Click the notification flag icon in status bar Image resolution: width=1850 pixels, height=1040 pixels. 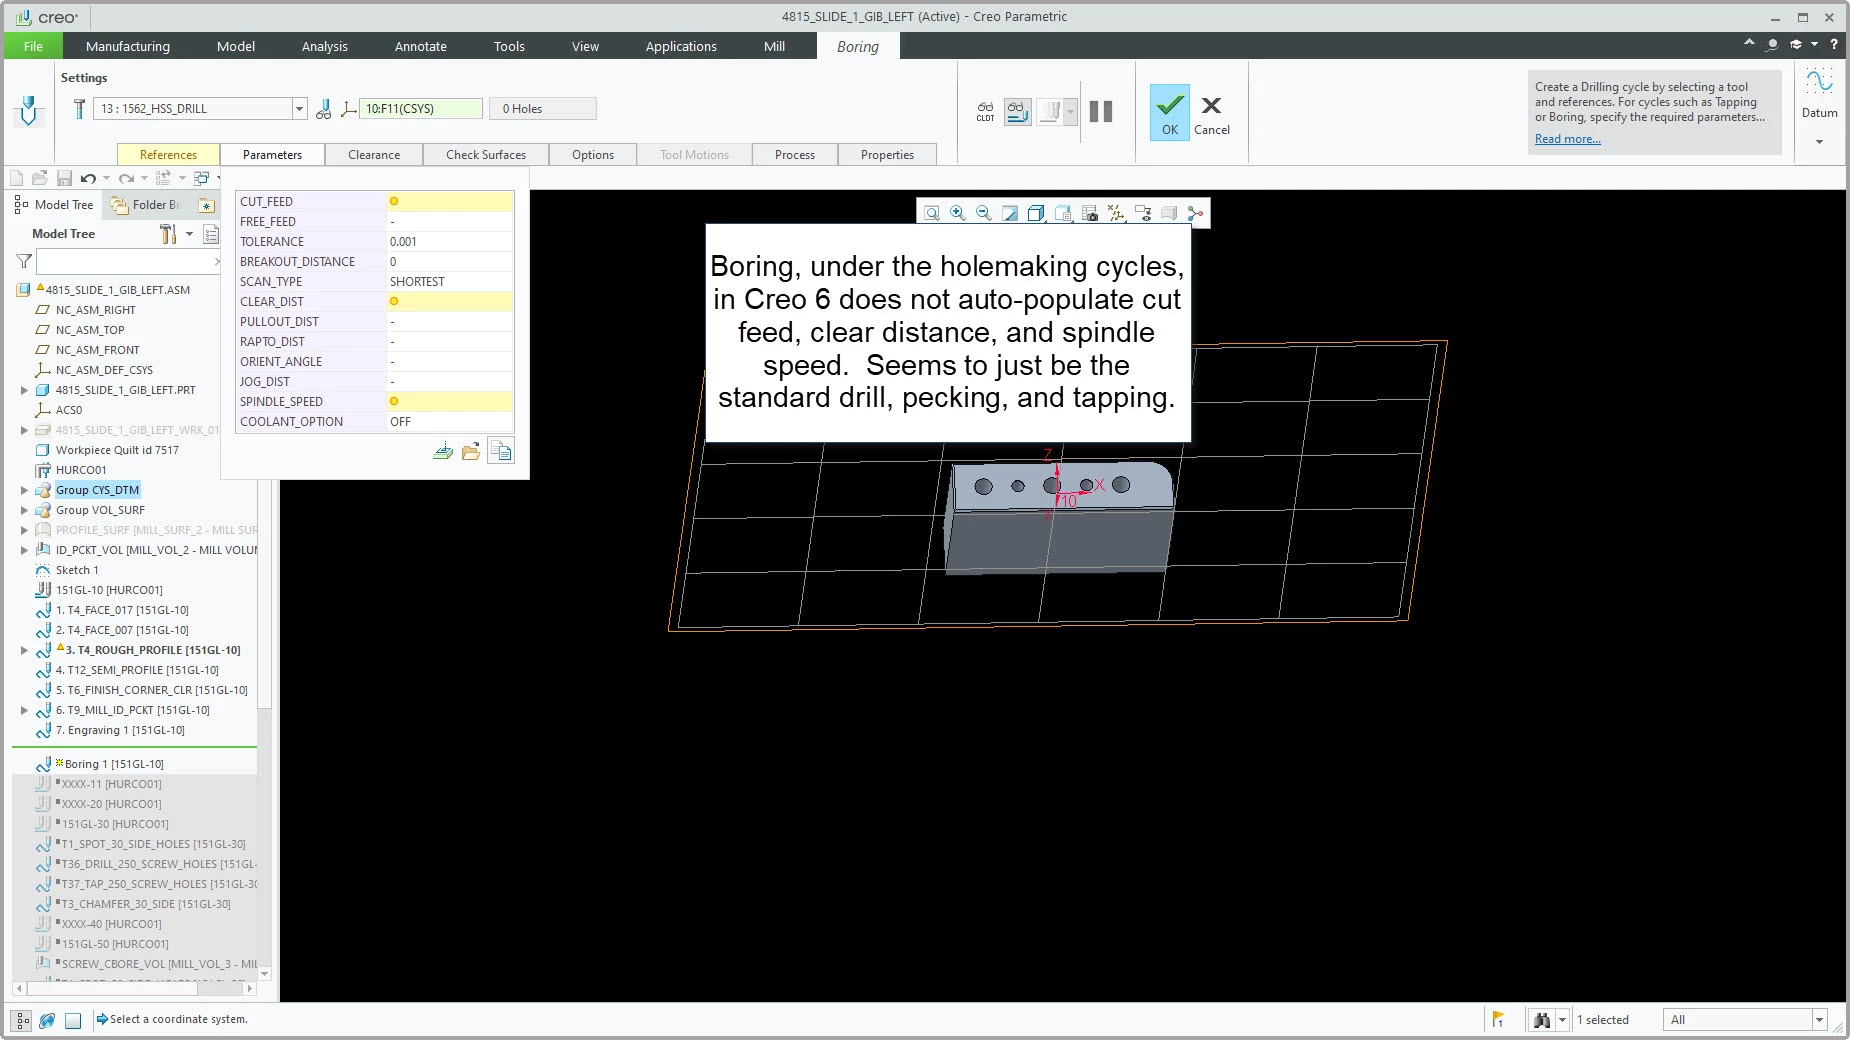[1498, 1020]
